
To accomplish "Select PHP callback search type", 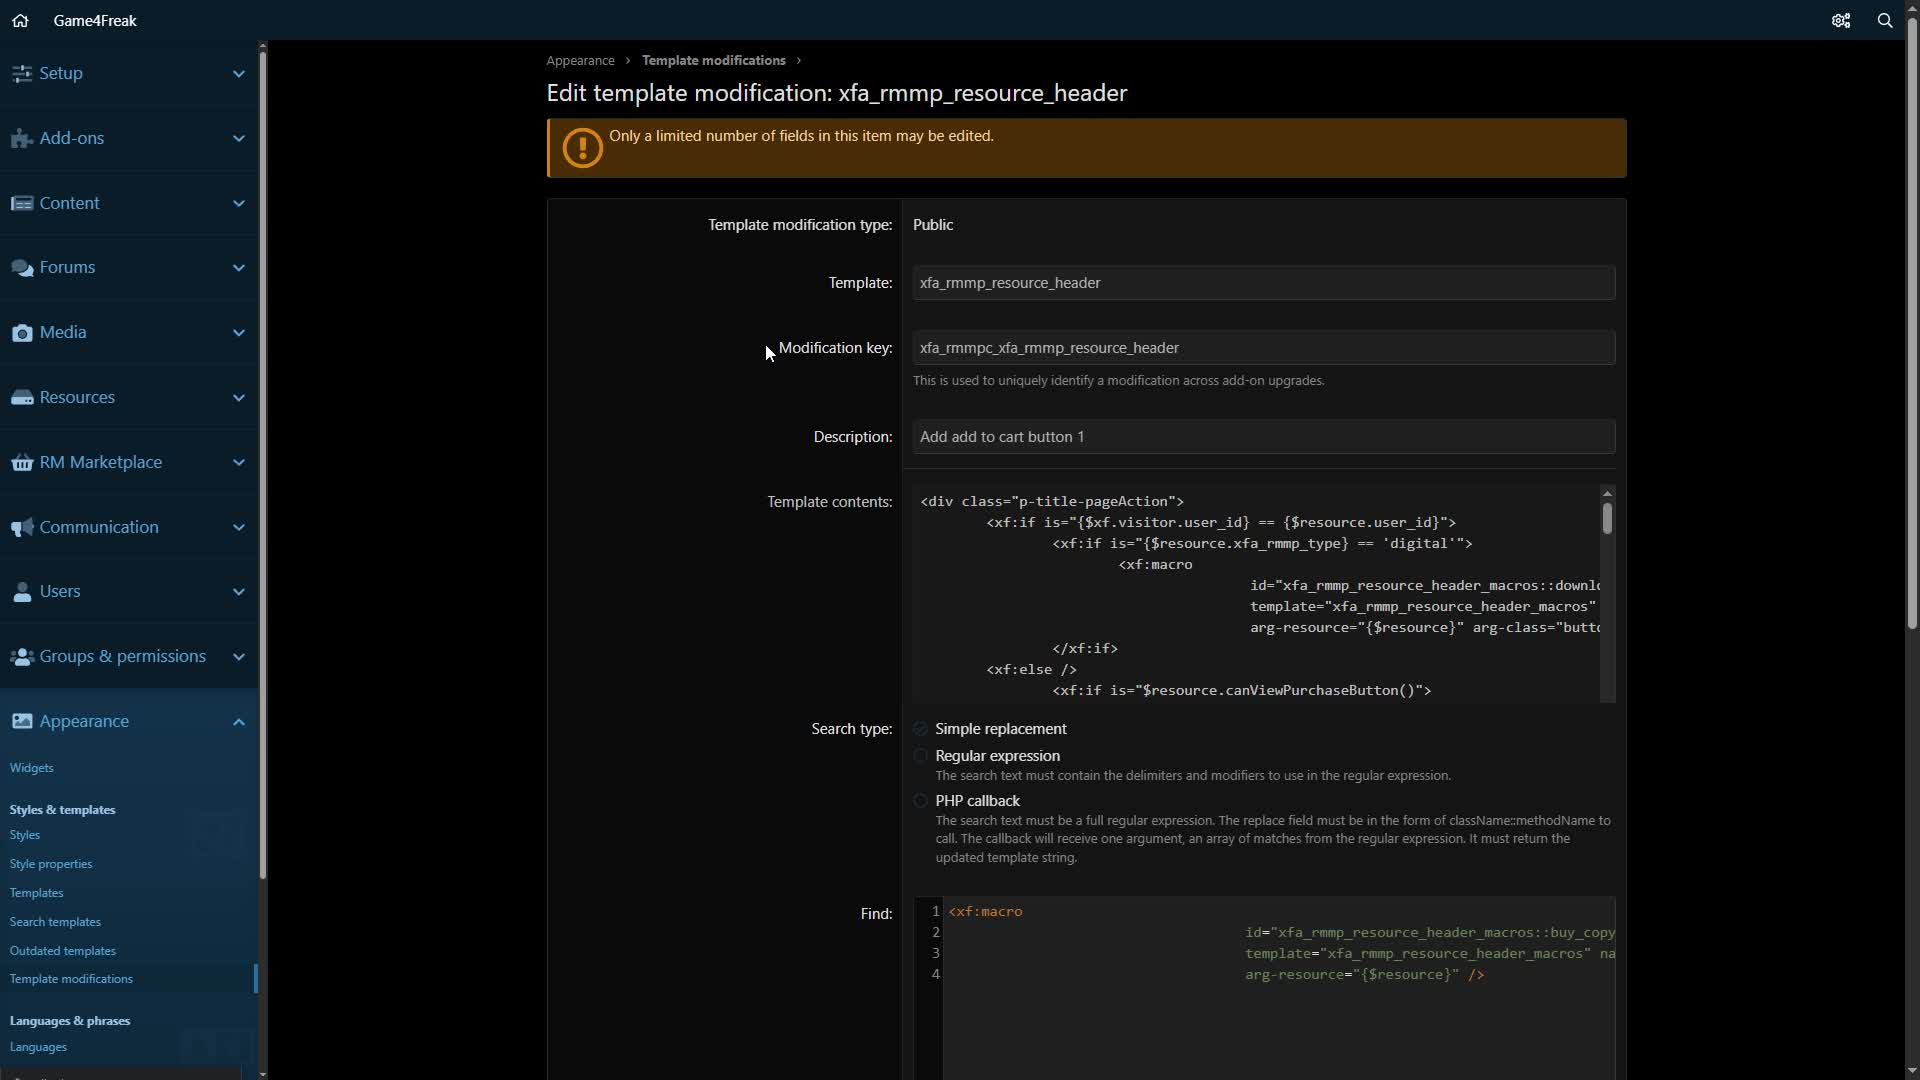I will point(920,801).
